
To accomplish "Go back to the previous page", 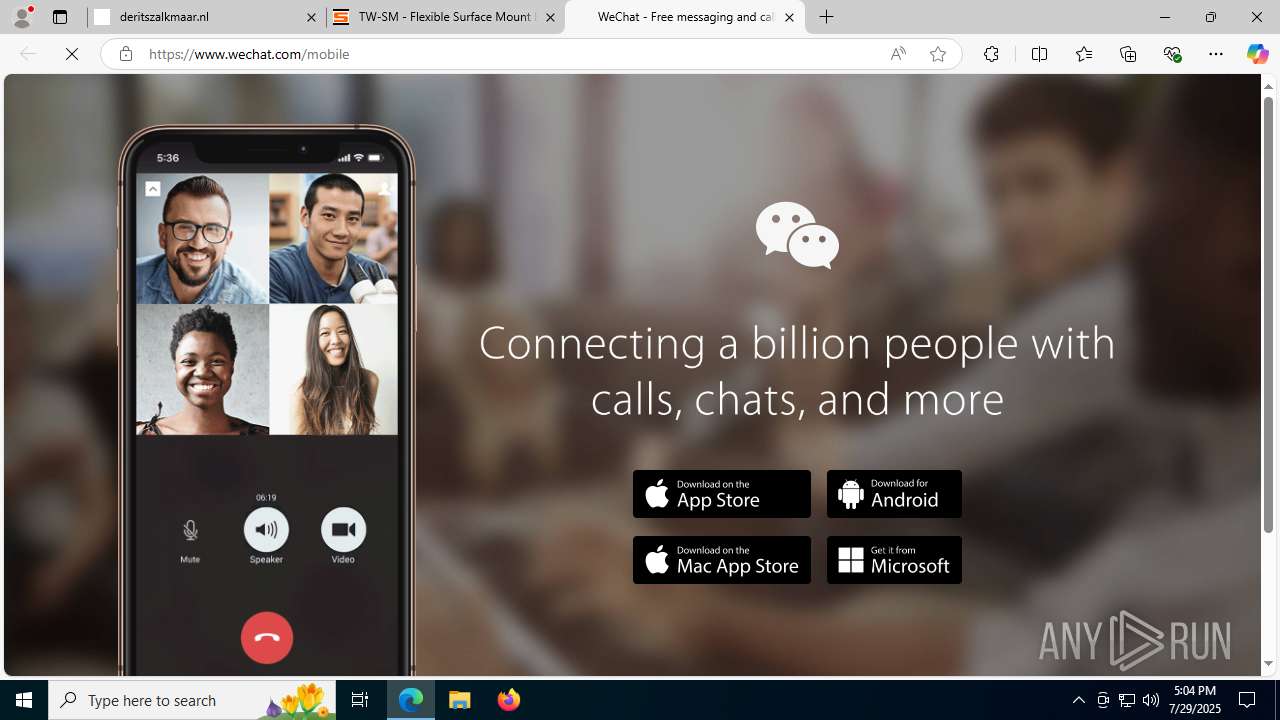I will pos(27,54).
